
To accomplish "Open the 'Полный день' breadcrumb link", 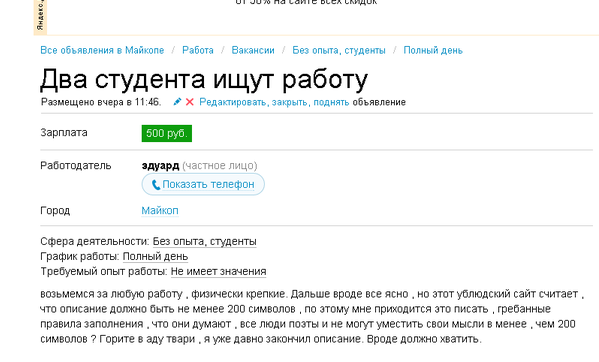I will click(433, 50).
